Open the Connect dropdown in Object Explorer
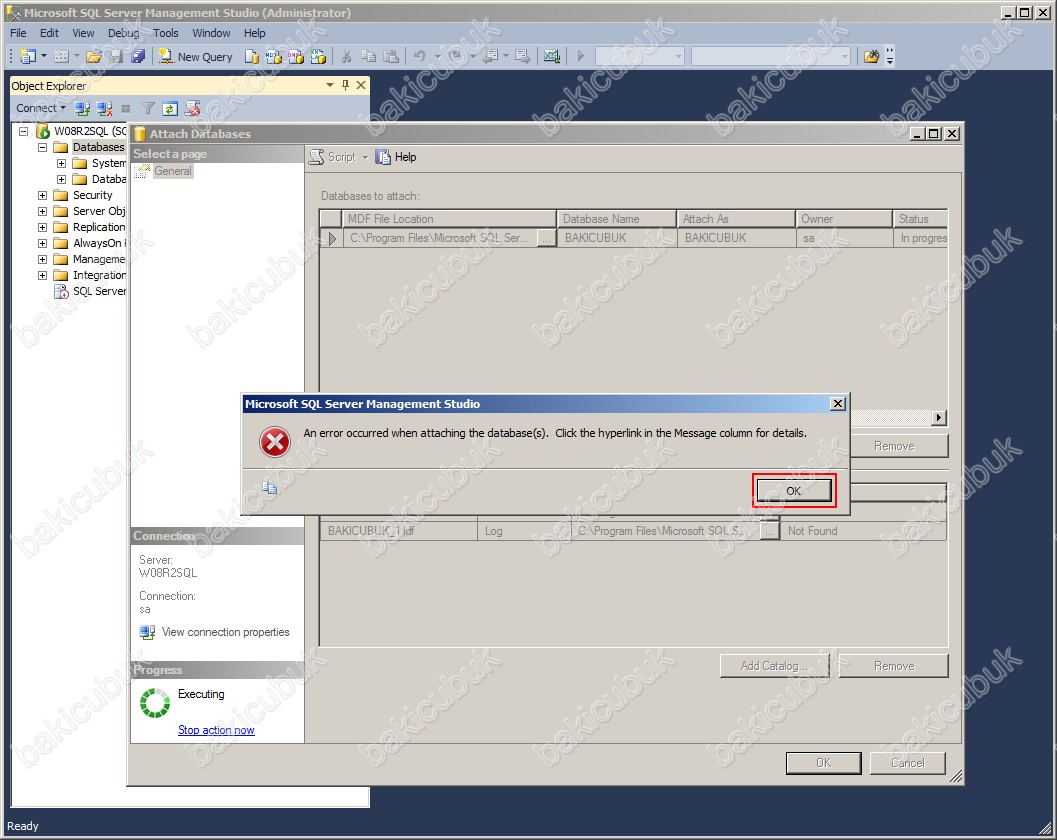Screen dimensions: 1057x840 click(63, 108)
